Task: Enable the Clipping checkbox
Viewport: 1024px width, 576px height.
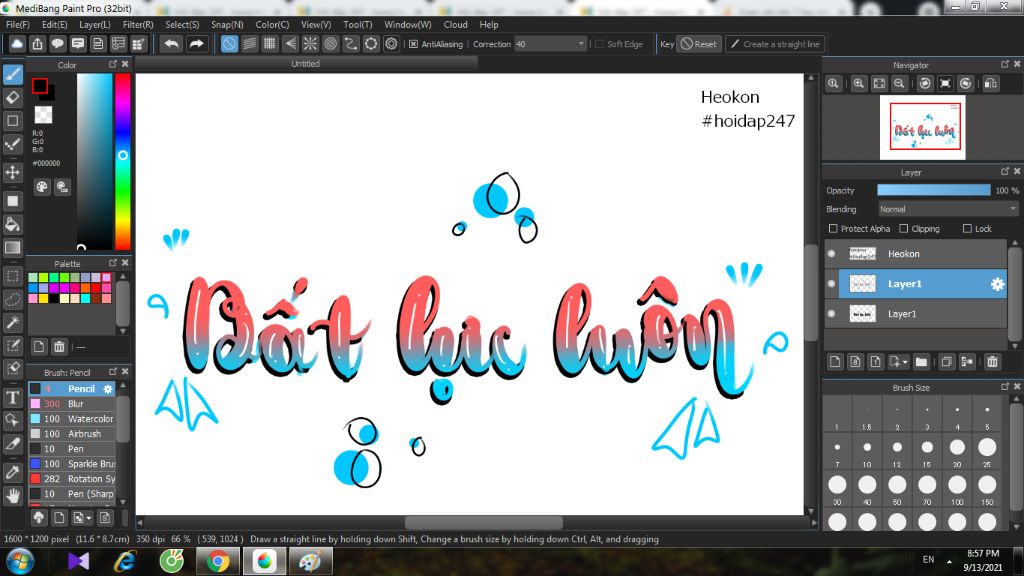Action: (904, 229)
